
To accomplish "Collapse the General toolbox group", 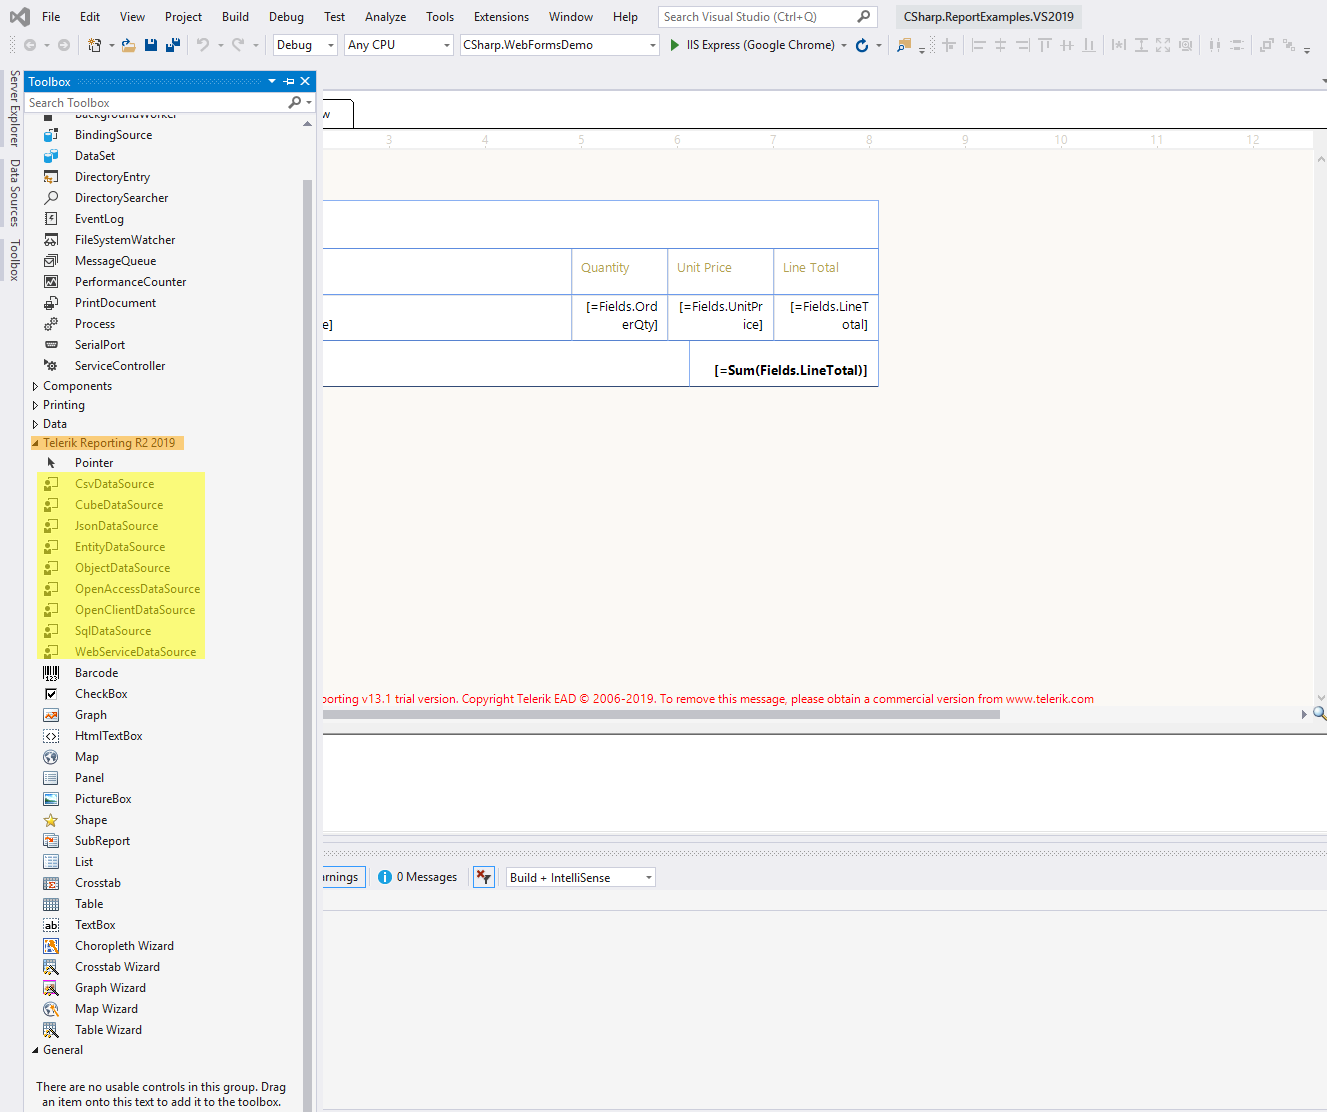I will 36,1050.
